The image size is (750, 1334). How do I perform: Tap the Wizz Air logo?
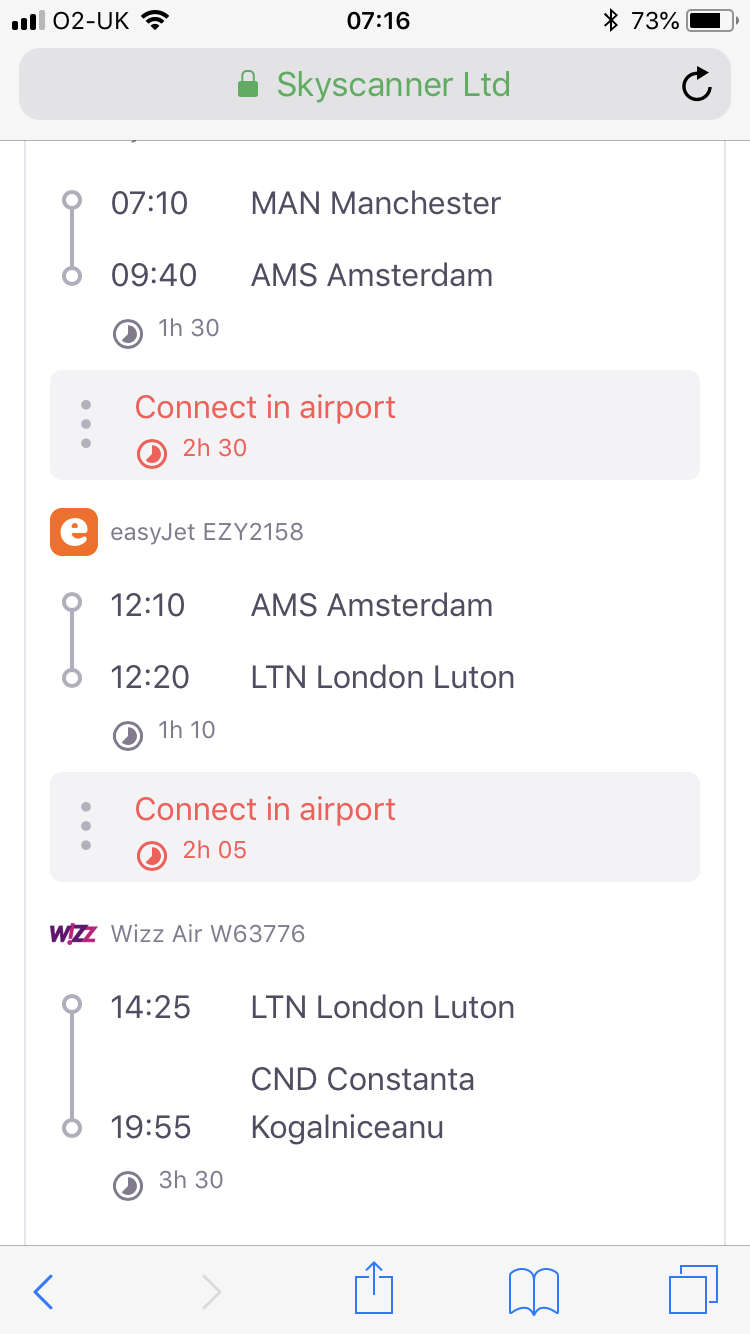pyautogui.click(x=73, y=934)
